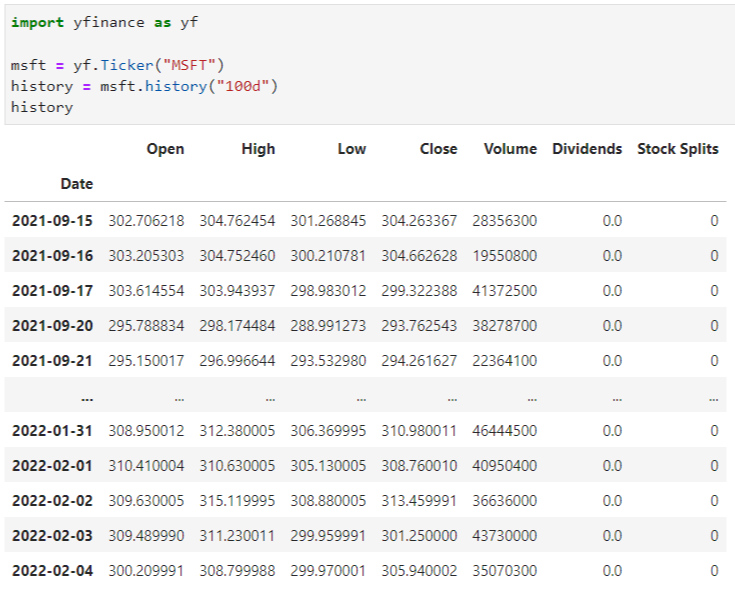This screenshot has width=735, height=589.
Task: Click High value 312.380005
Action: [237, 431]
